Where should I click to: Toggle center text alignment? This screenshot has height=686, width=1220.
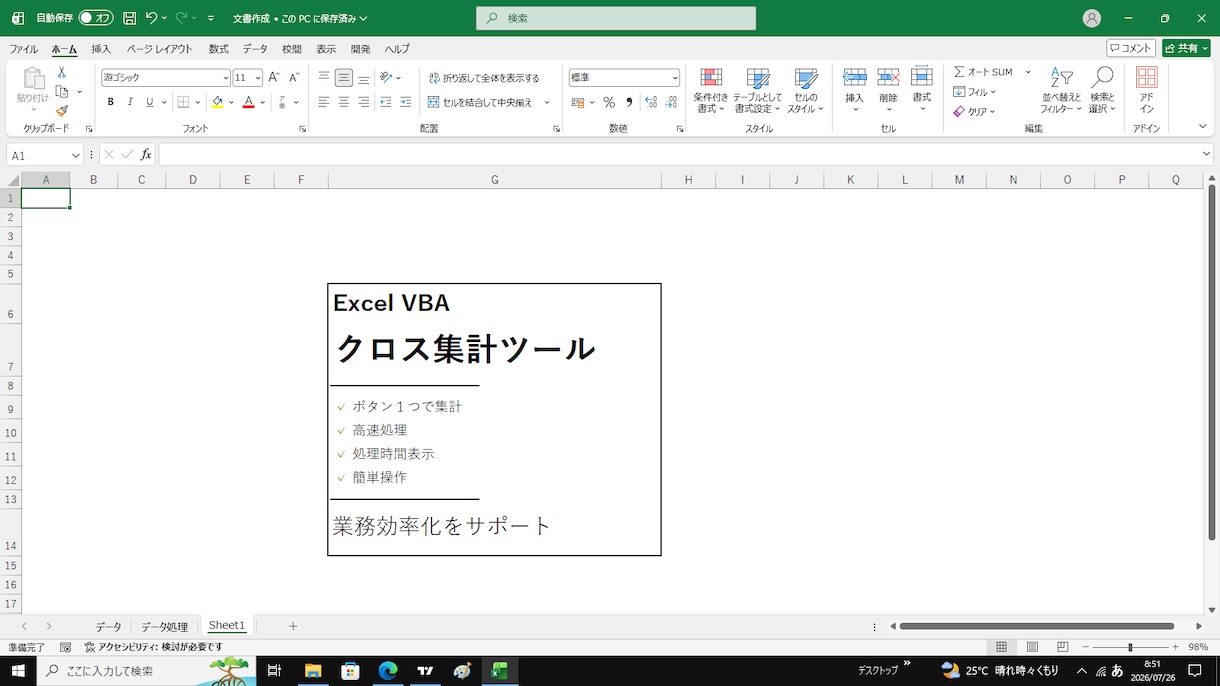344,102
